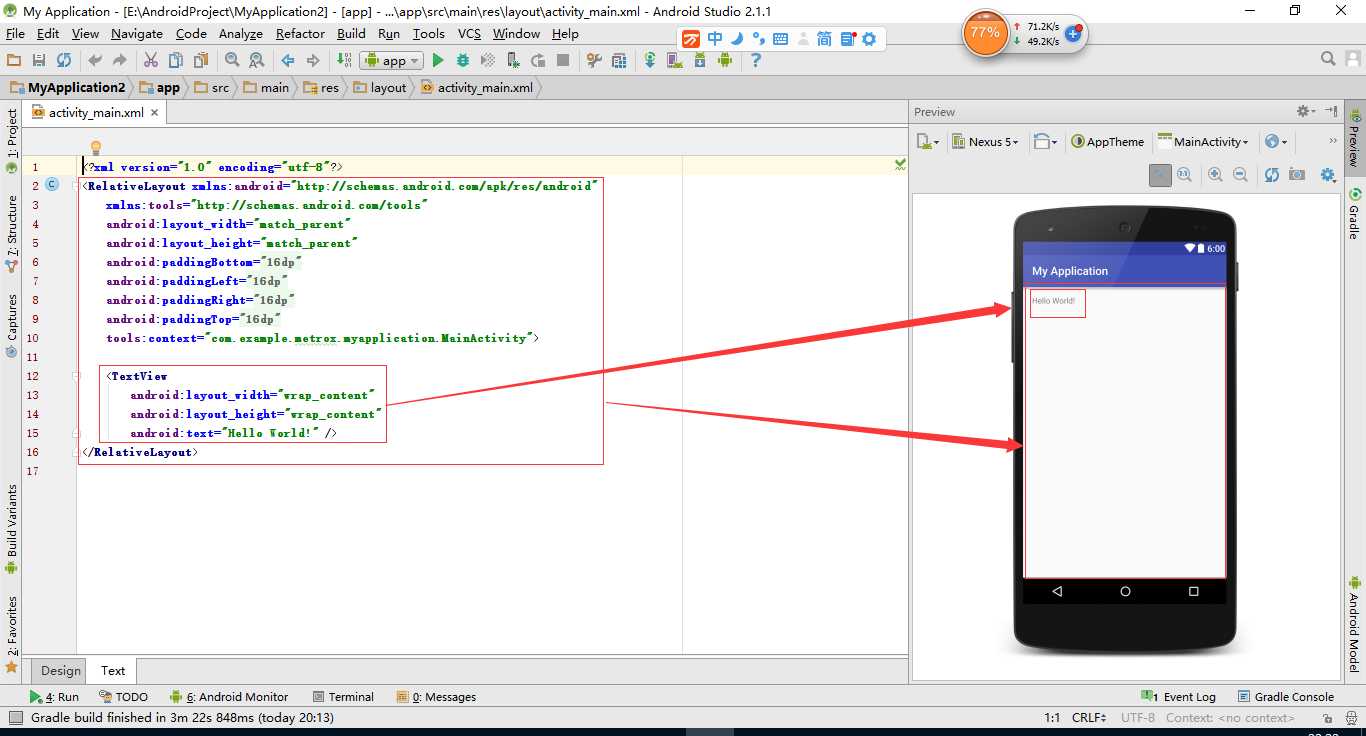
Task: Click the Open folder toolbar icon
Action: [14, 61]
